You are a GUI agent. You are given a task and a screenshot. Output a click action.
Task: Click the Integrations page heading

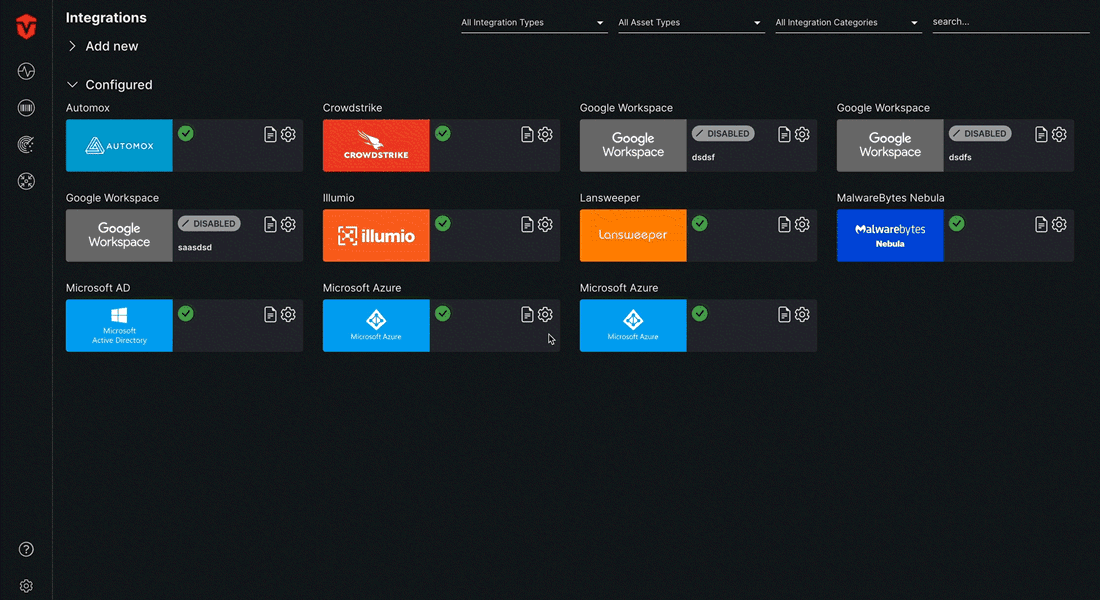coord(106,18)
